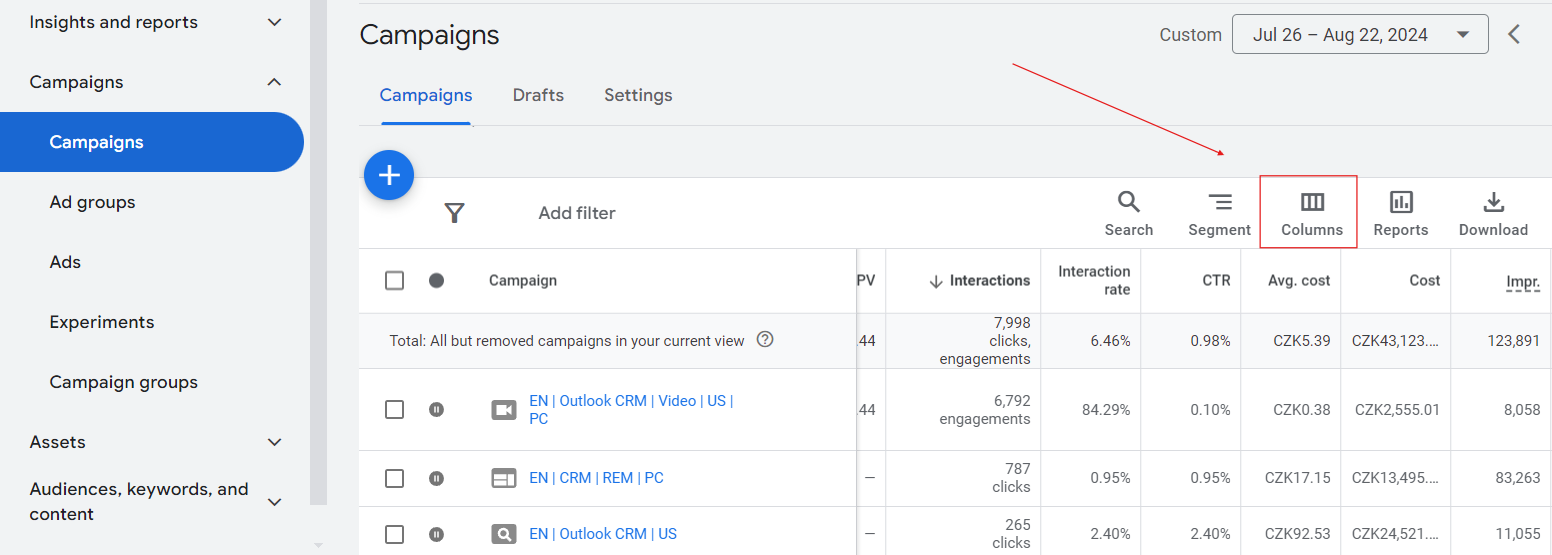The width and height of the screenshot is (1552, 555).
Task: Sort by the Impr. column header
Action: pyautogui.click(x=1523, y=282)
